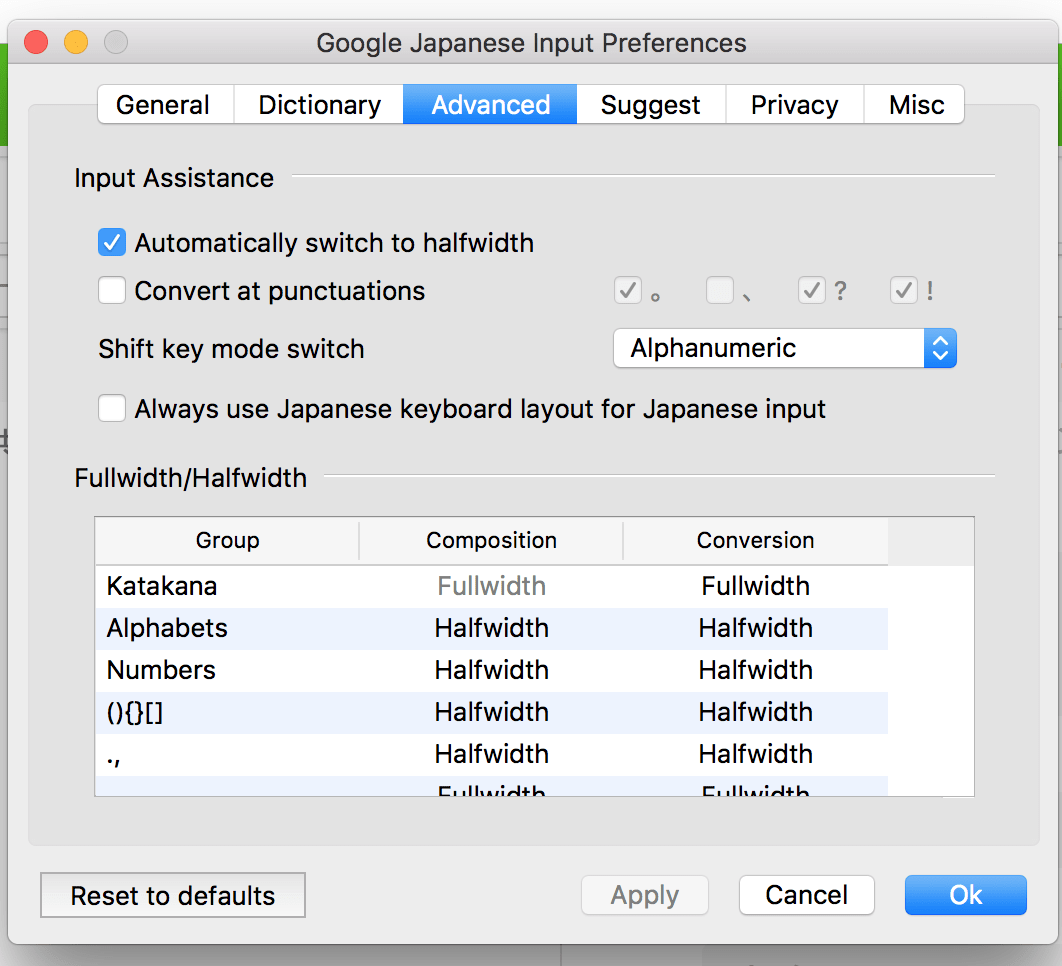Go to the Suggest tab
This screenshot has width=1062, height=966.
[x=651, y=104]
